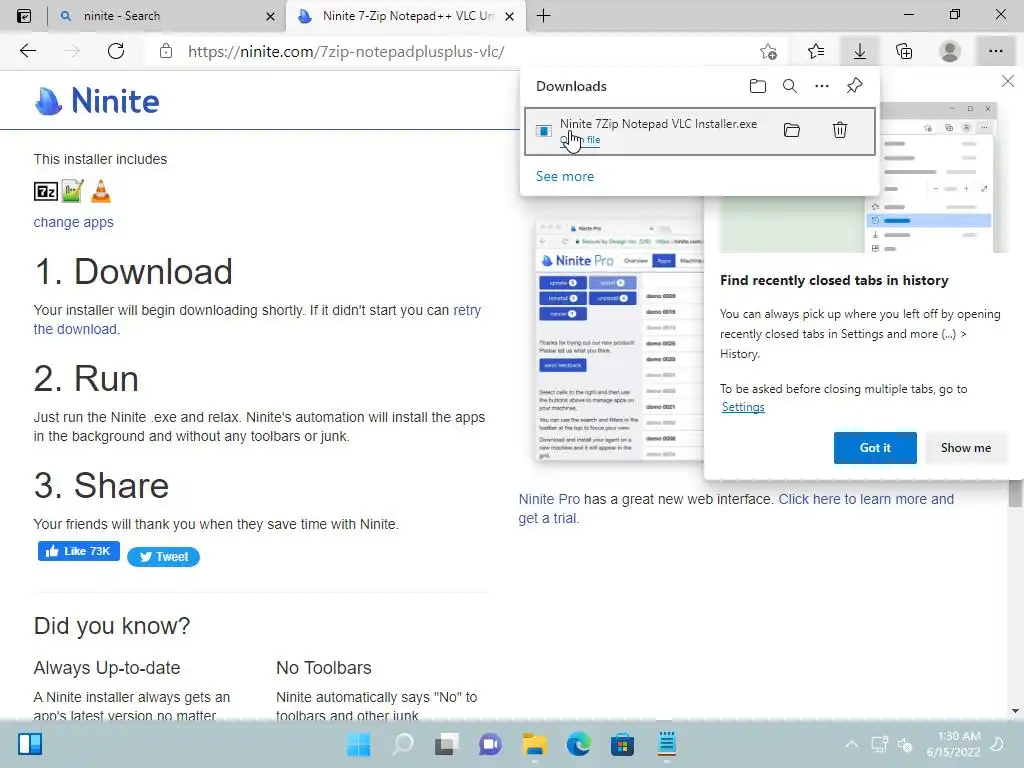Close the ninite - Search tab
1024x768 pixels.
pos(270,16)
